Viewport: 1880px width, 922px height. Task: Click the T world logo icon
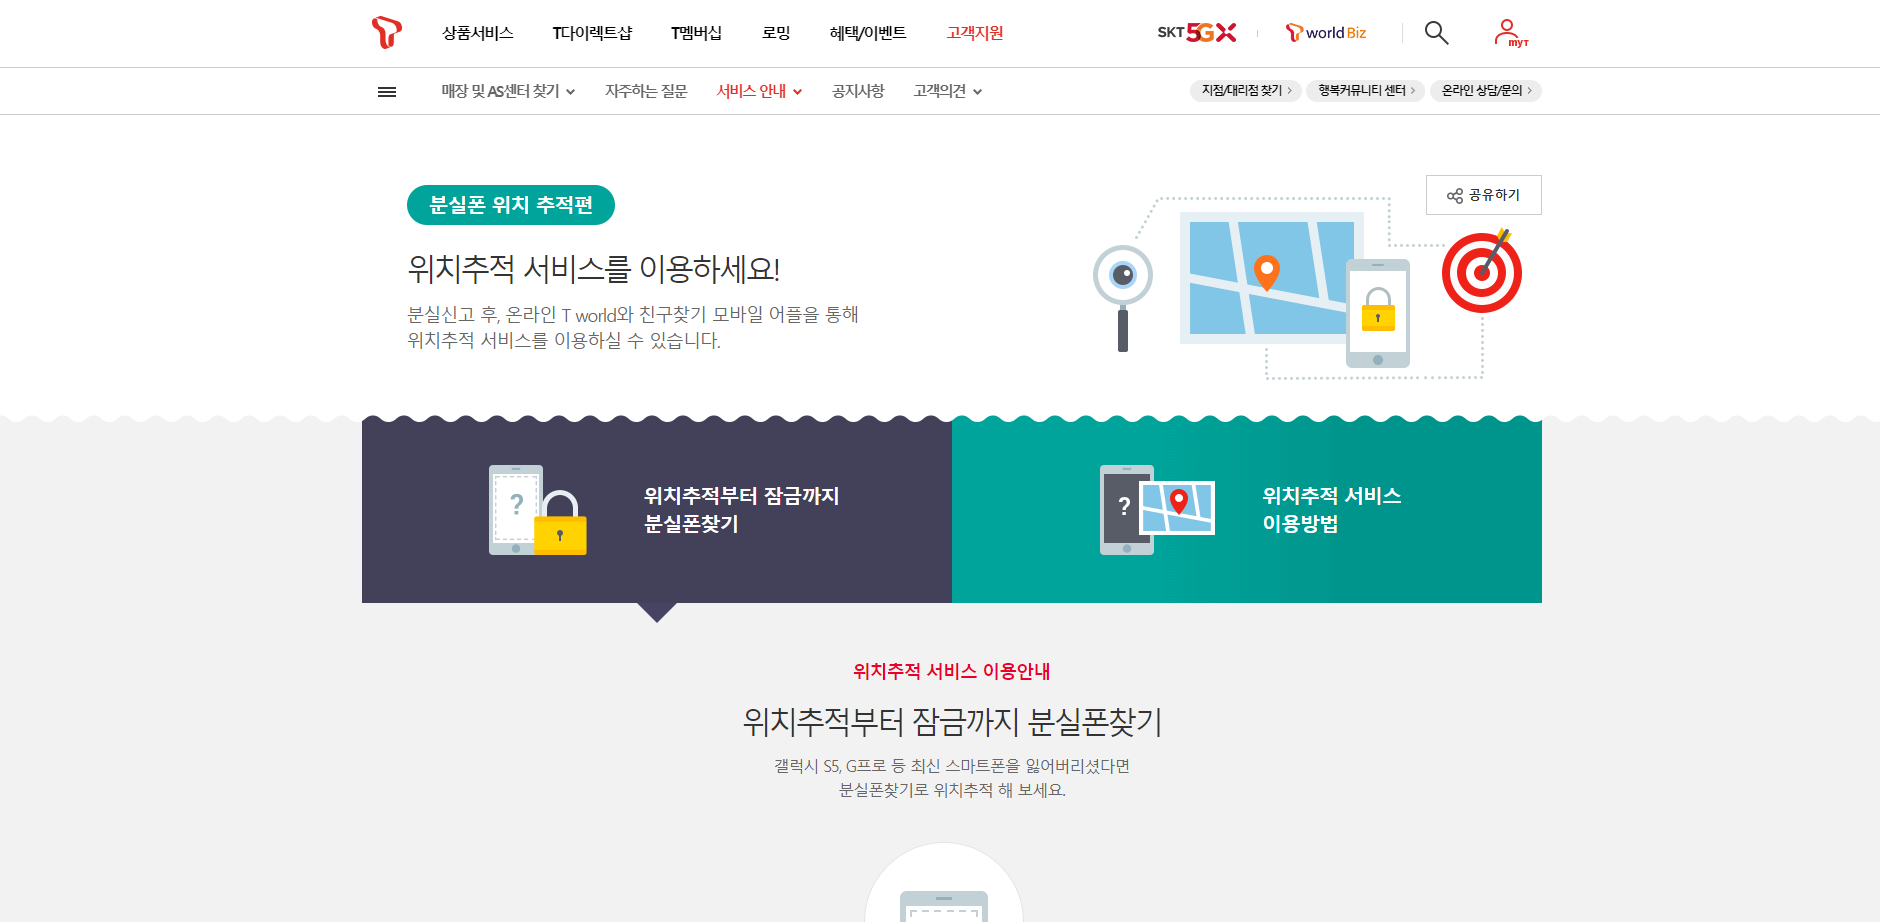point(386,32)
